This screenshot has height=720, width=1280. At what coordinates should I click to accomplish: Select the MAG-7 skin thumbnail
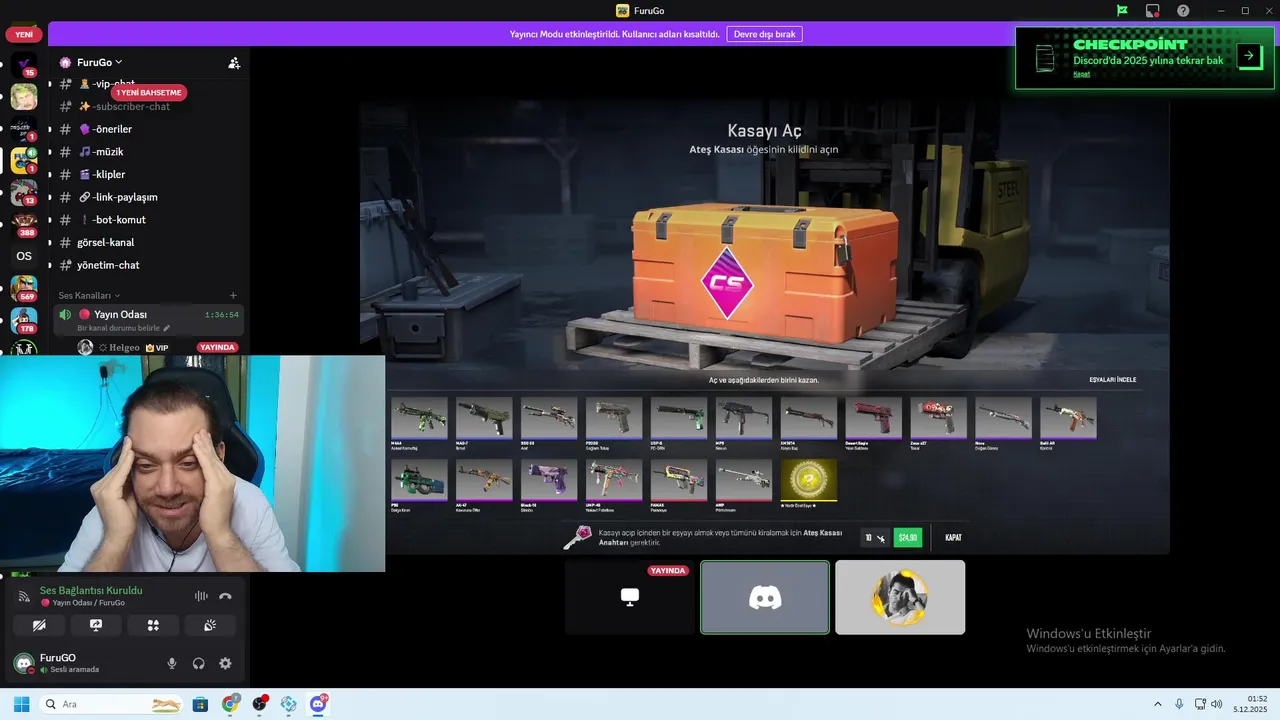tap(484, 418)
